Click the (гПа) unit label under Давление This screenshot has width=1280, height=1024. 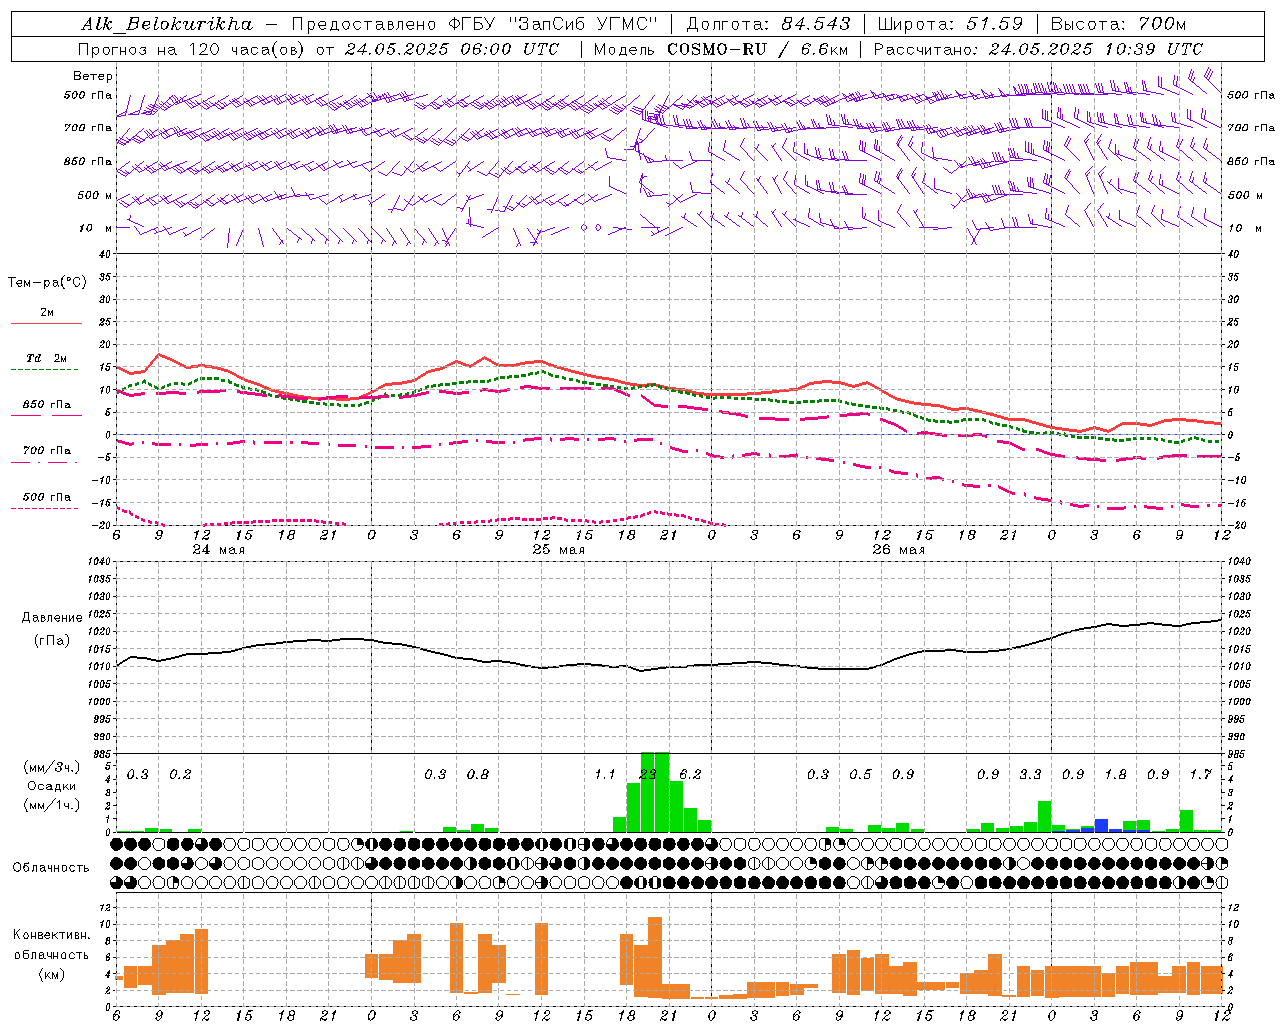click(x=52, y=640)
